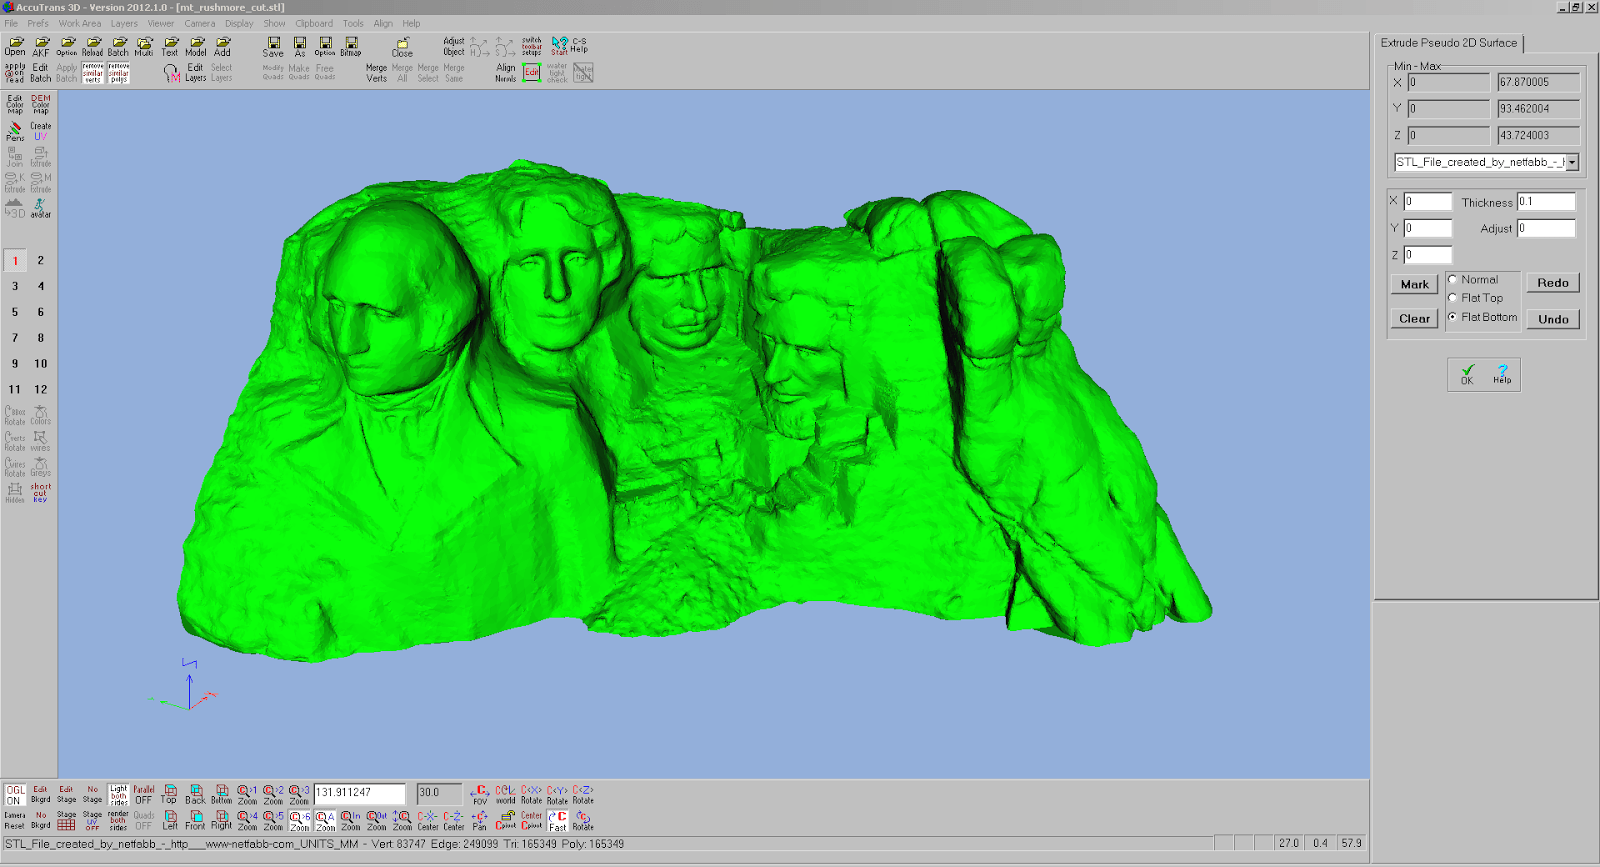Reload the current model file
The image size is (1600, 867).
(93, 47)
